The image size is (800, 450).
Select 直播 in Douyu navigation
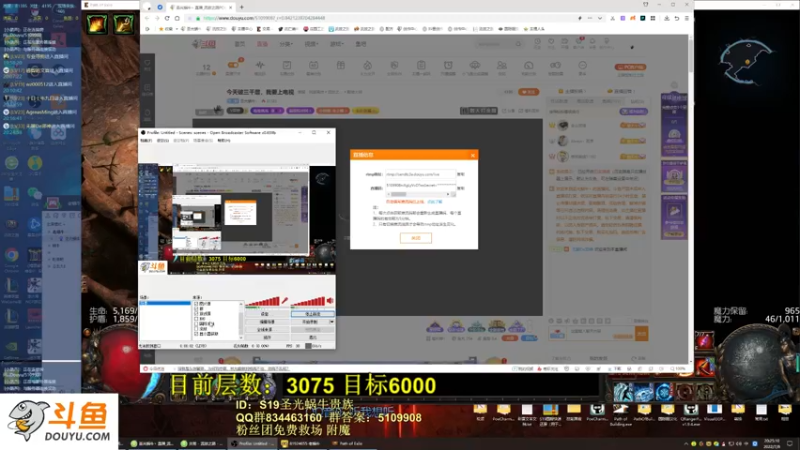[x=262, y=44]
